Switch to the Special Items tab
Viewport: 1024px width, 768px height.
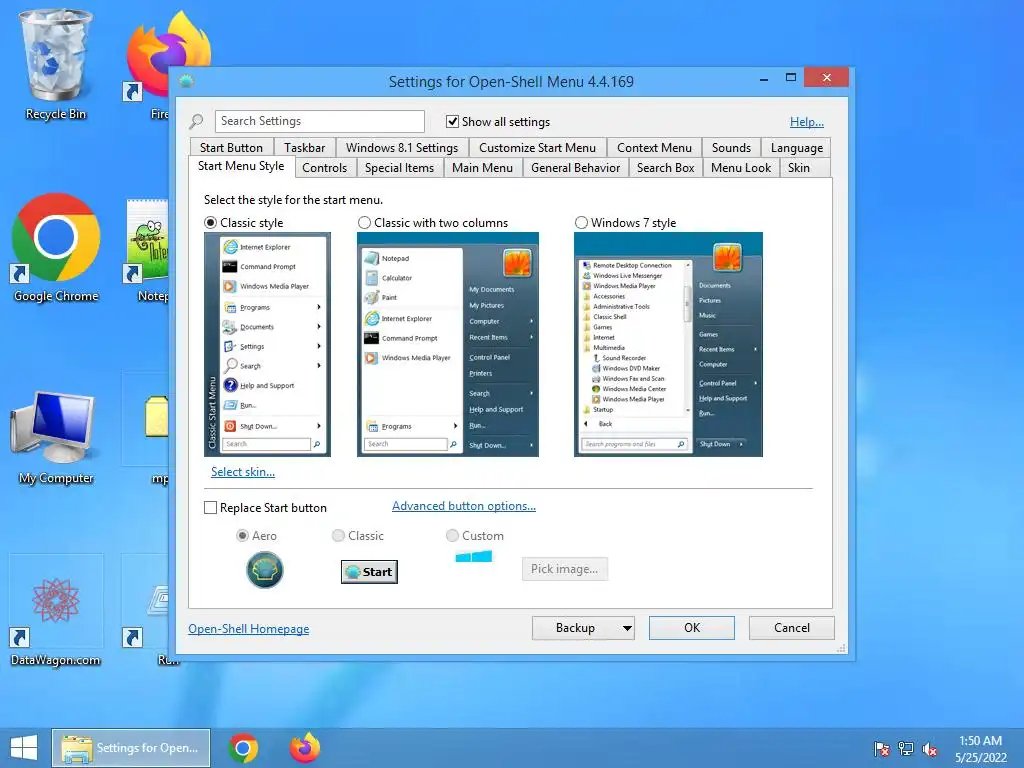[x=399, y=168]
